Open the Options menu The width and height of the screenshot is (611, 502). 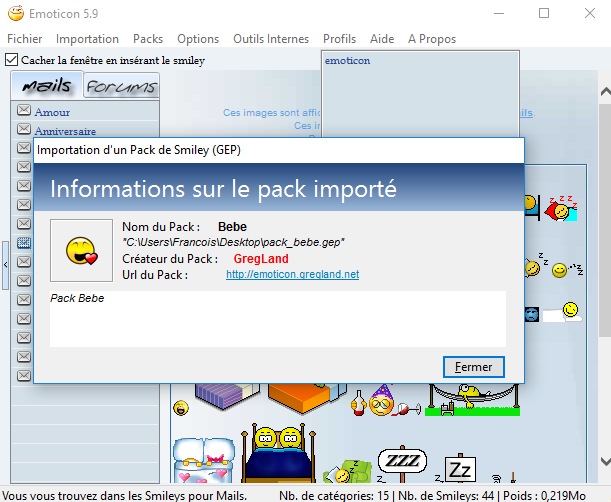coord(198,39)
